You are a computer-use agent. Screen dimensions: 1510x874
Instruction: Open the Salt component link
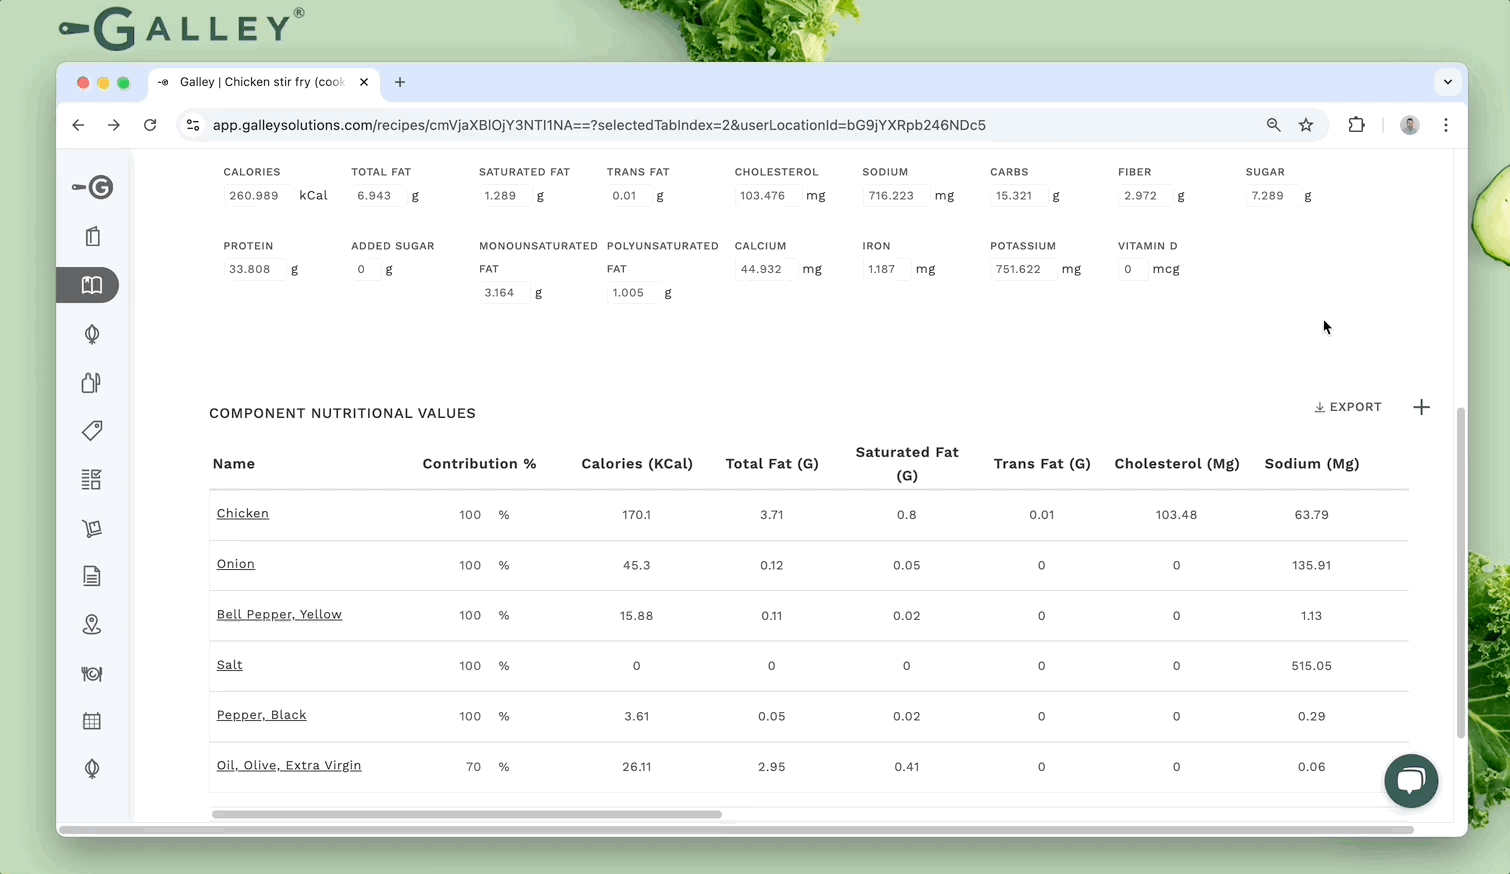(230, 665)
